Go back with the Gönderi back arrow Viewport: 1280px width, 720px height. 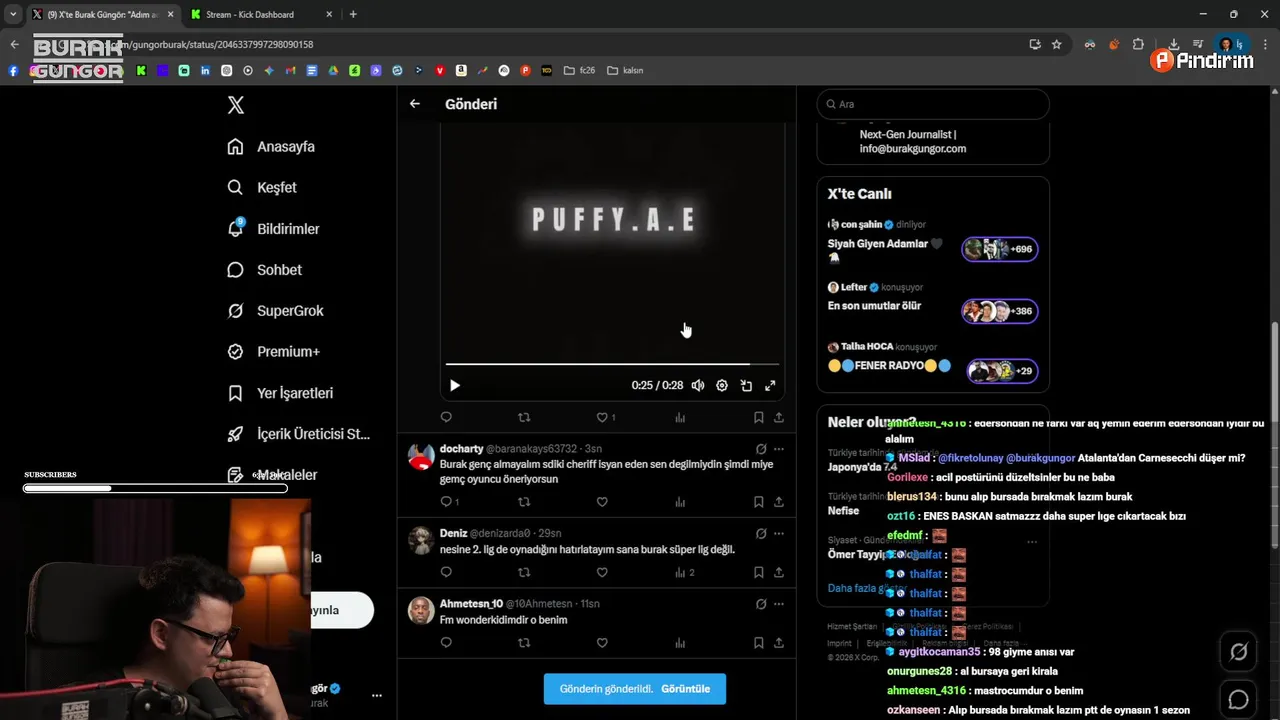[415, 104]
